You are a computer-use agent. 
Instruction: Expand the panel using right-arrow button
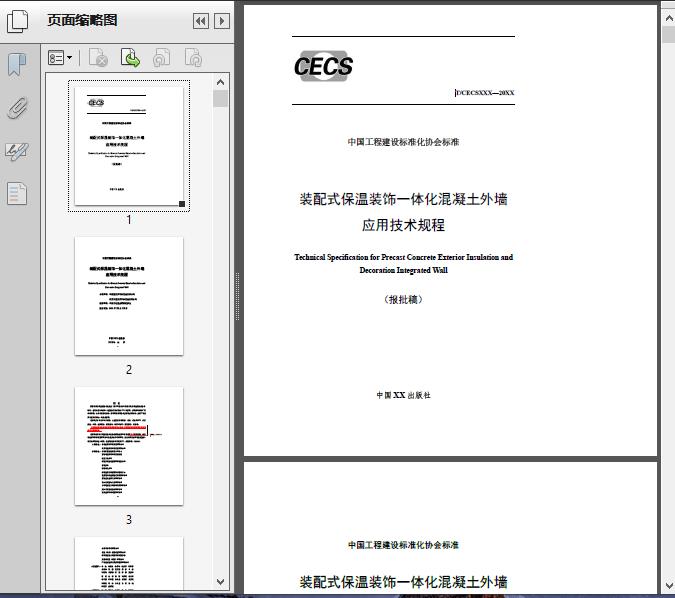click(x=222, y=21)
